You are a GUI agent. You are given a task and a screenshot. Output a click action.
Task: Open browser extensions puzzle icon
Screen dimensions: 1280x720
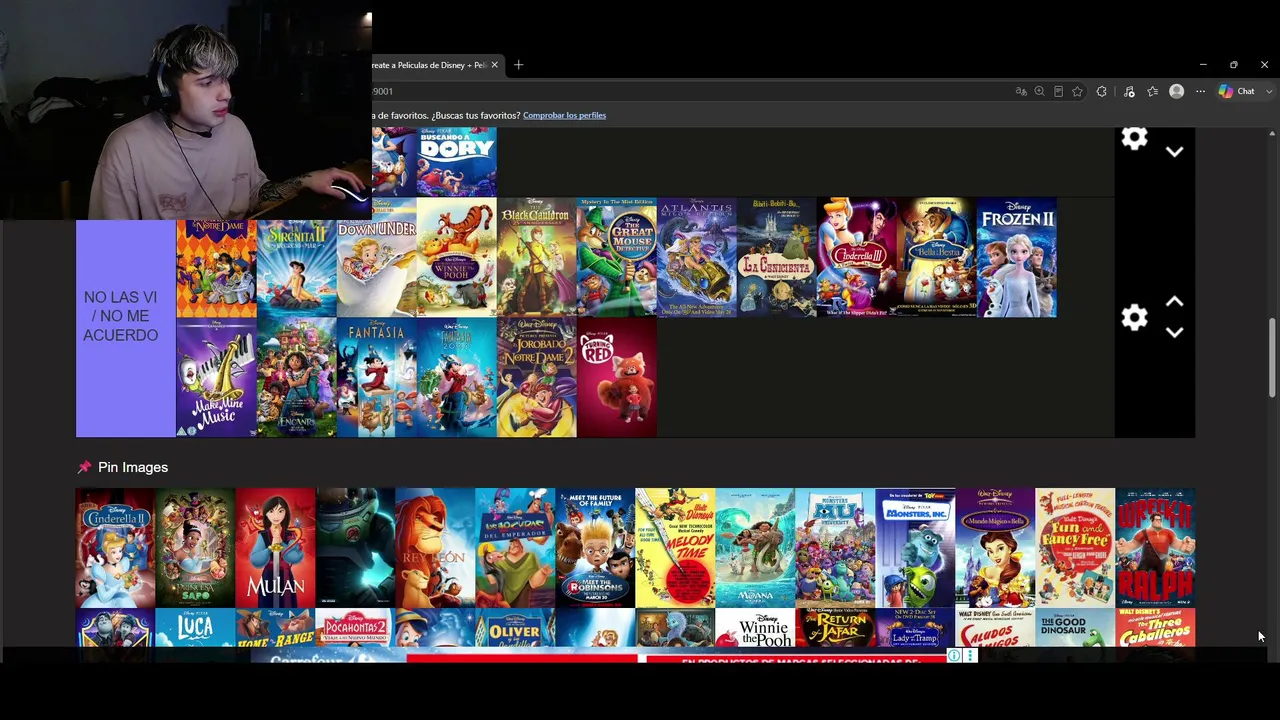tap(1102, 91)
